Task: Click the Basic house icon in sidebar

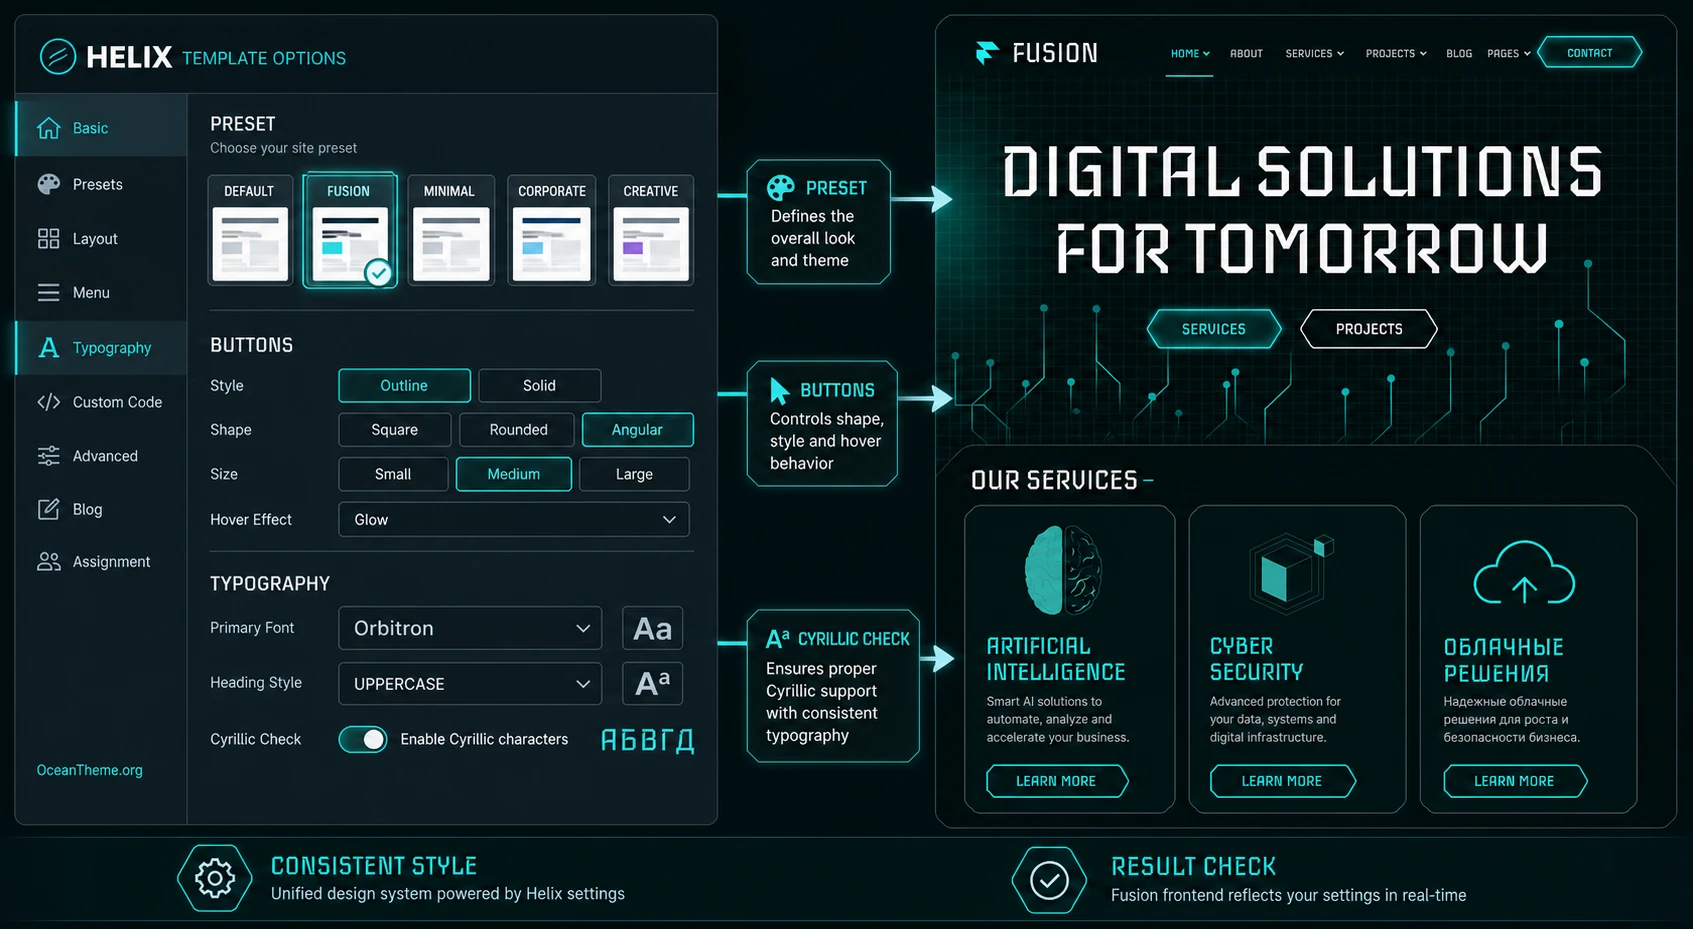Action: click(x=48, y=128)
